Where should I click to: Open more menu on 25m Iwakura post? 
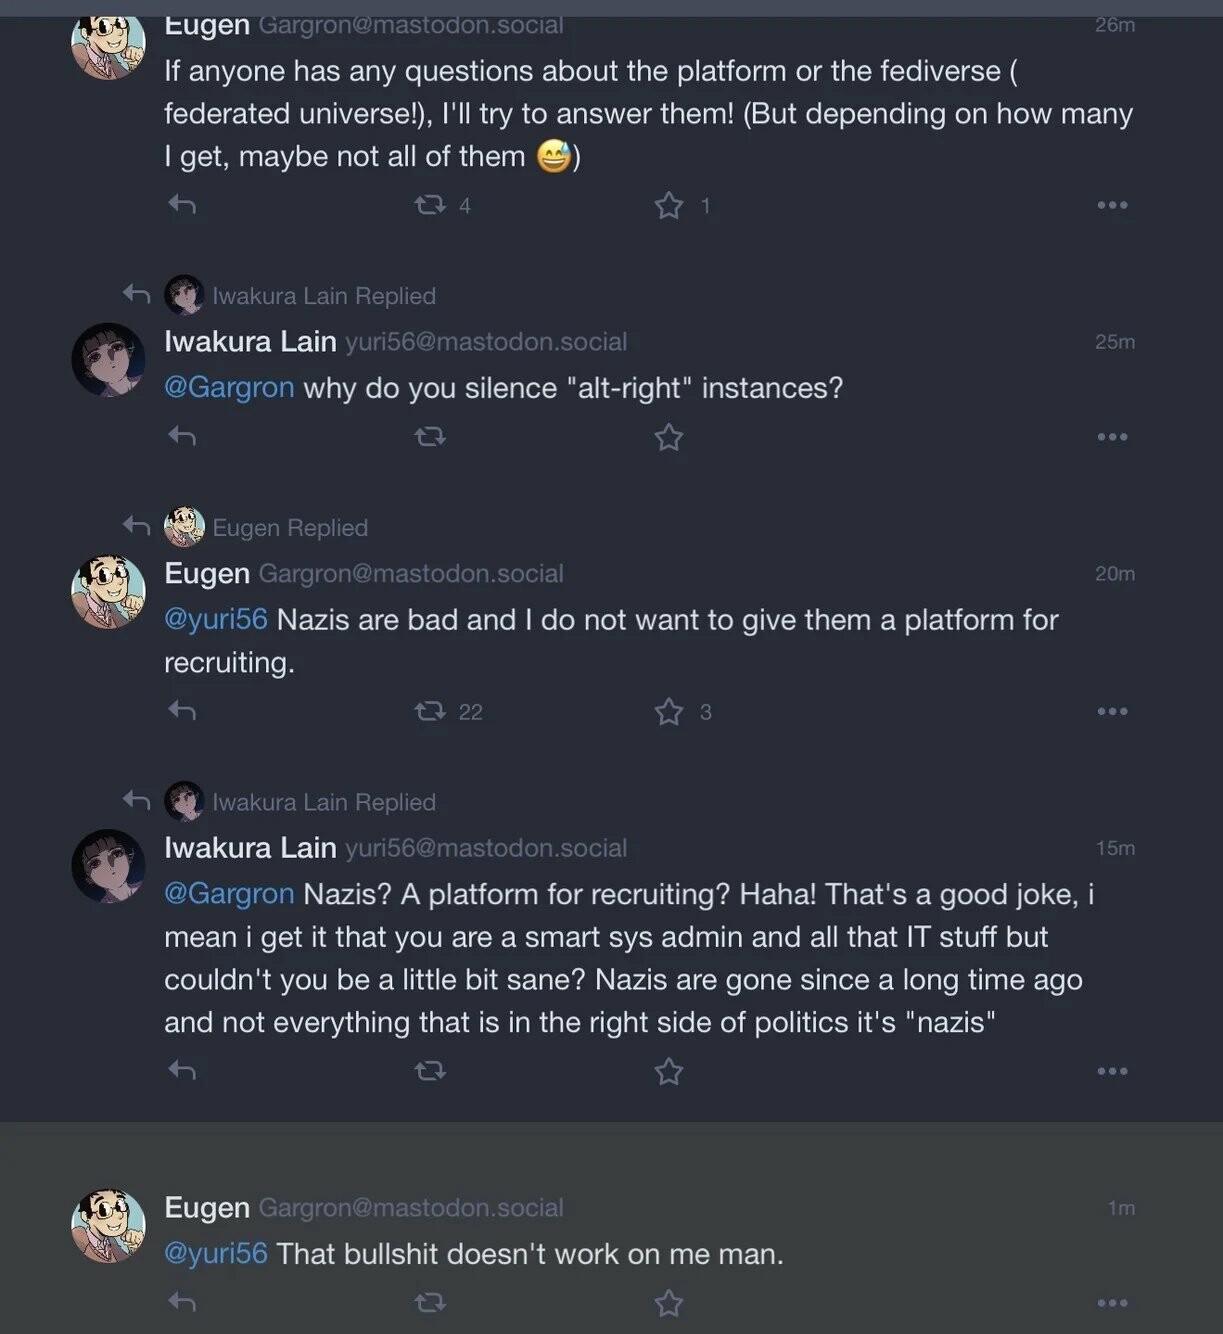point(1112,437)
